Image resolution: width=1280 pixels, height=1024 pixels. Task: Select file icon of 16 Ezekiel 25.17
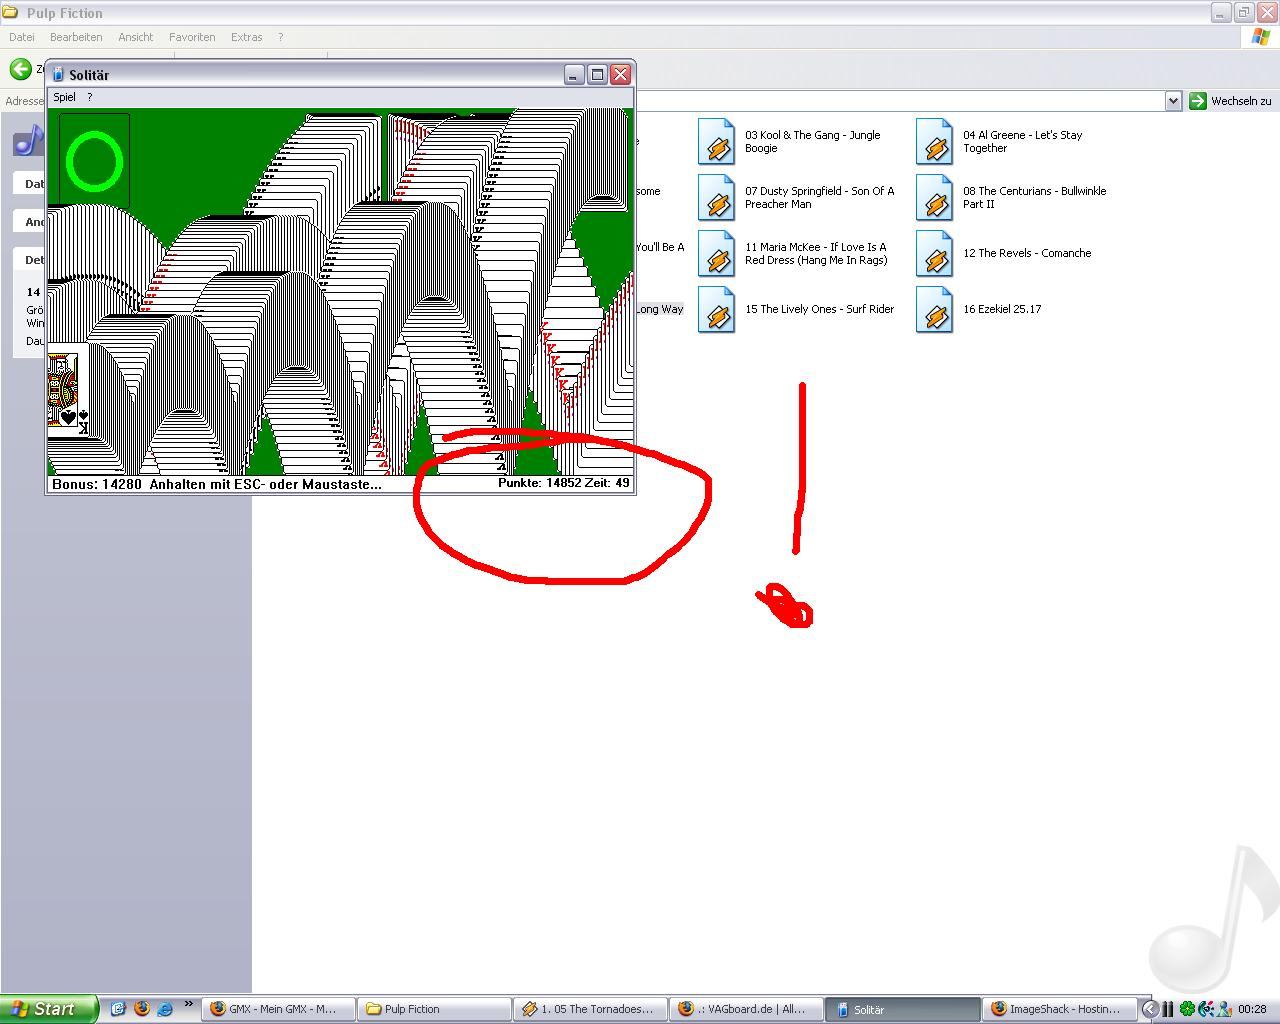[x=934, y=310]
